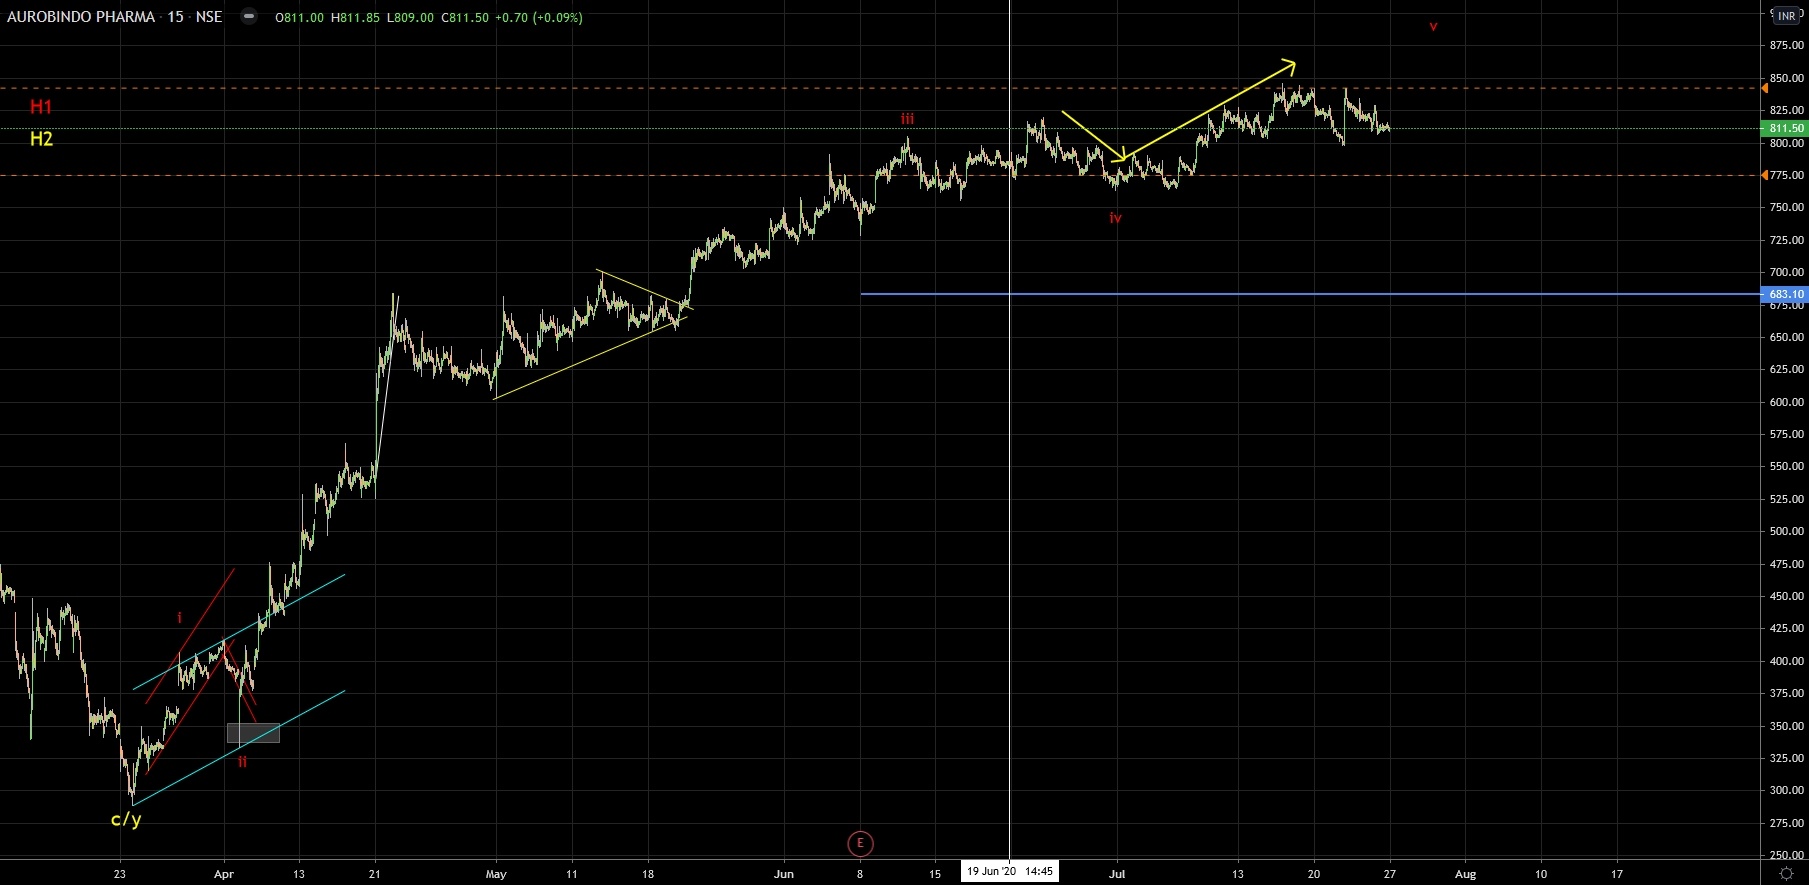Click the red wave v label
Screen dimensions: 1809x885
coord(1433,27)
